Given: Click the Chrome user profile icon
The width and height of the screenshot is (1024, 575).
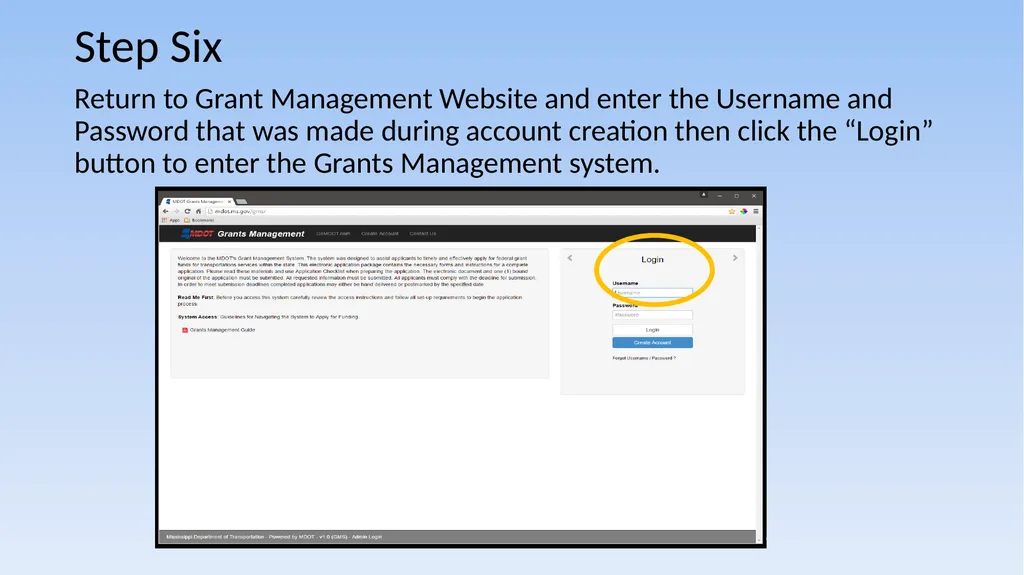Looking at the screenshot, I should pos(703,195).
